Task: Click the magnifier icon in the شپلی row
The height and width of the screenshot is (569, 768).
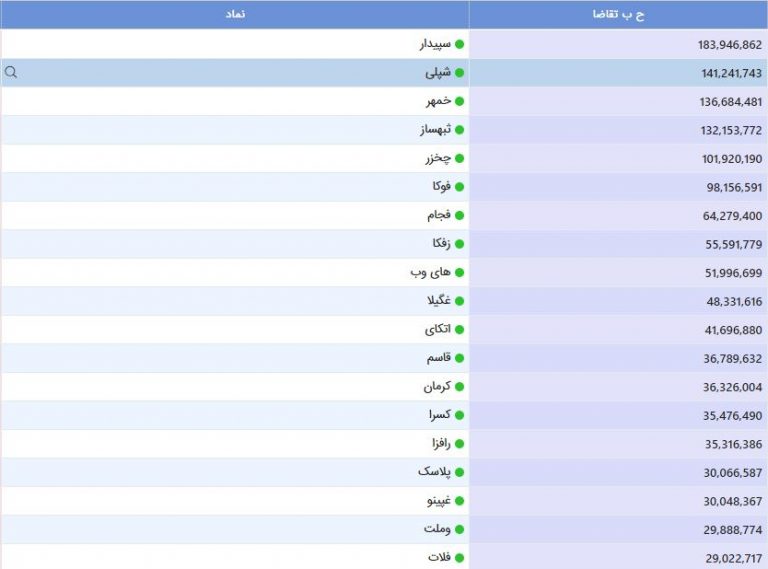Action: 11,72
